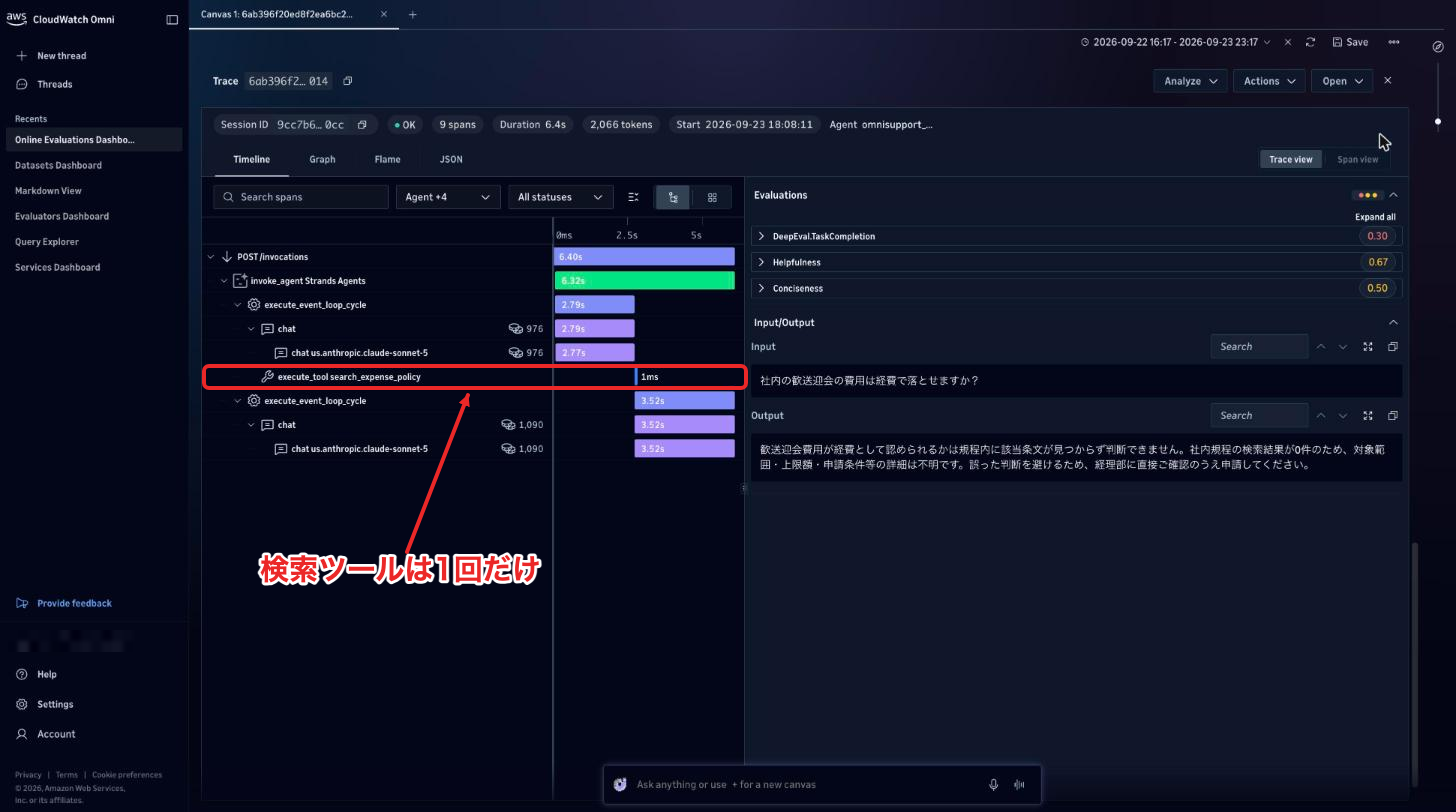The height and width of the screenshot is (812, 1456).
Task: Switch to the JSON tab
Action: [x=451, y=160]
